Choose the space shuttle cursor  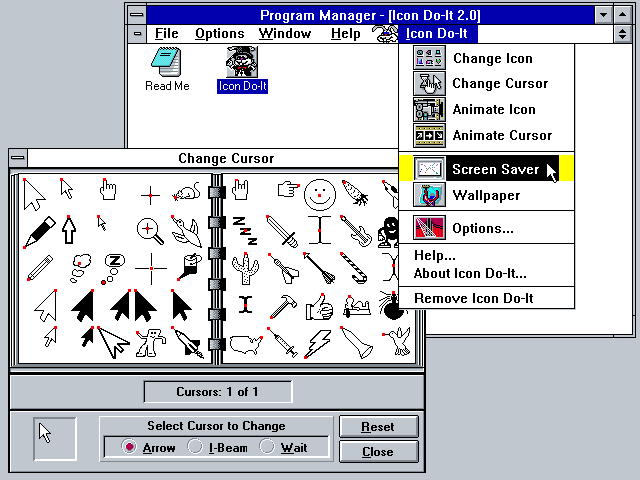click(188, 344)
